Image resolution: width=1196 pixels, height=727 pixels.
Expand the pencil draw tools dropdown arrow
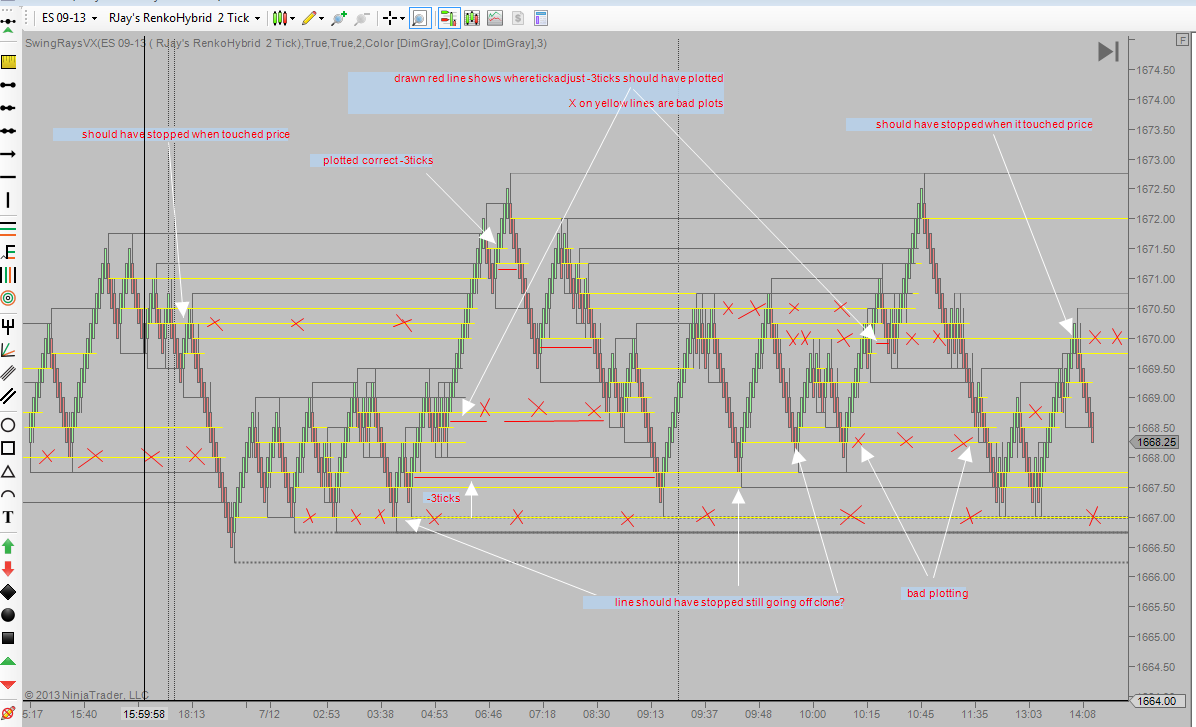321,18
